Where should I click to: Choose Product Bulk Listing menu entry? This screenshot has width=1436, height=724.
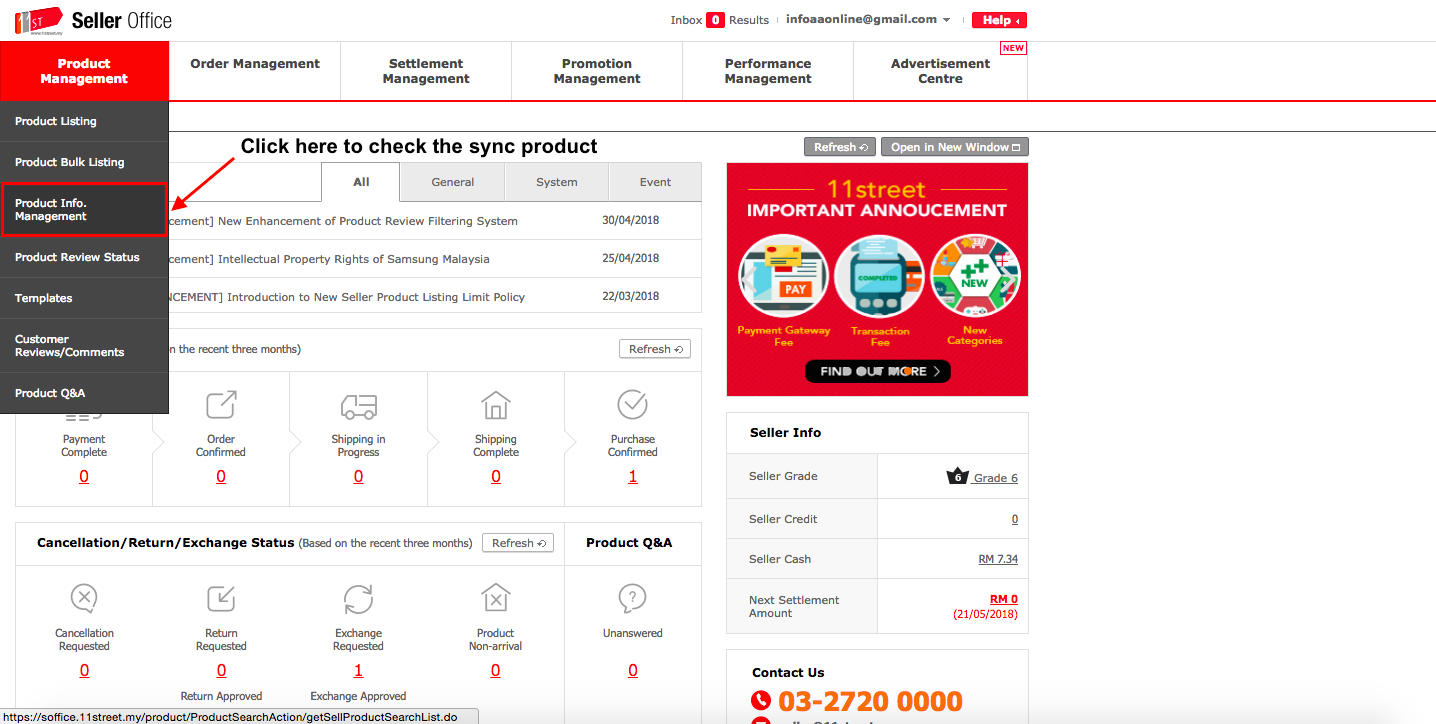click(84, 162)
